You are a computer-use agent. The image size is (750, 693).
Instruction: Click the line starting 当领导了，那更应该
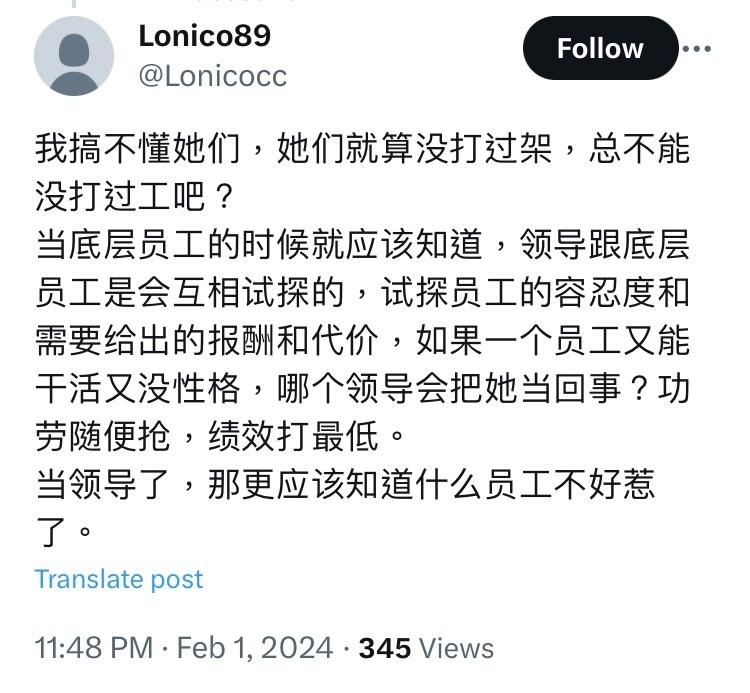pyautogui.click(x=344, y=484)
